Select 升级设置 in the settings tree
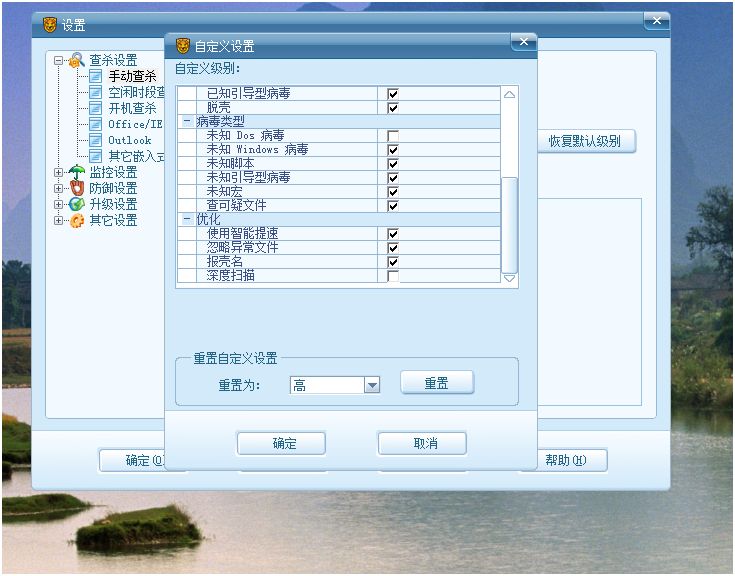Viewport: 735px width, 576px height. point(113,204)
